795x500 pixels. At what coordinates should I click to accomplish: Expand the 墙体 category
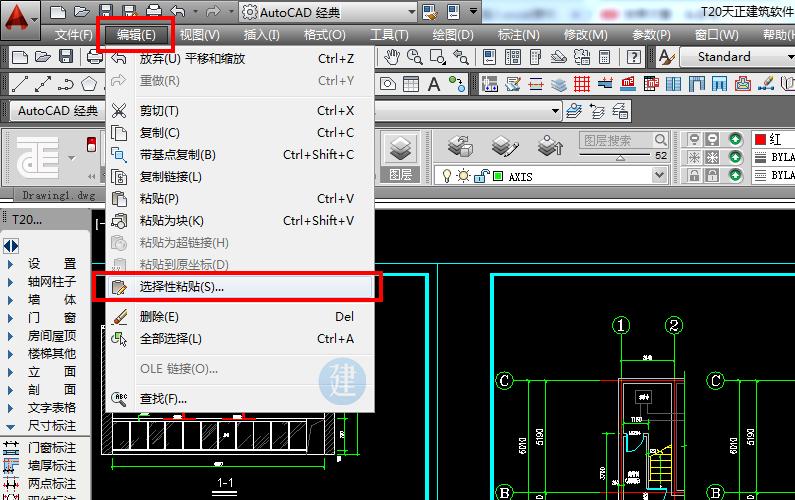[x=11, y=300]
